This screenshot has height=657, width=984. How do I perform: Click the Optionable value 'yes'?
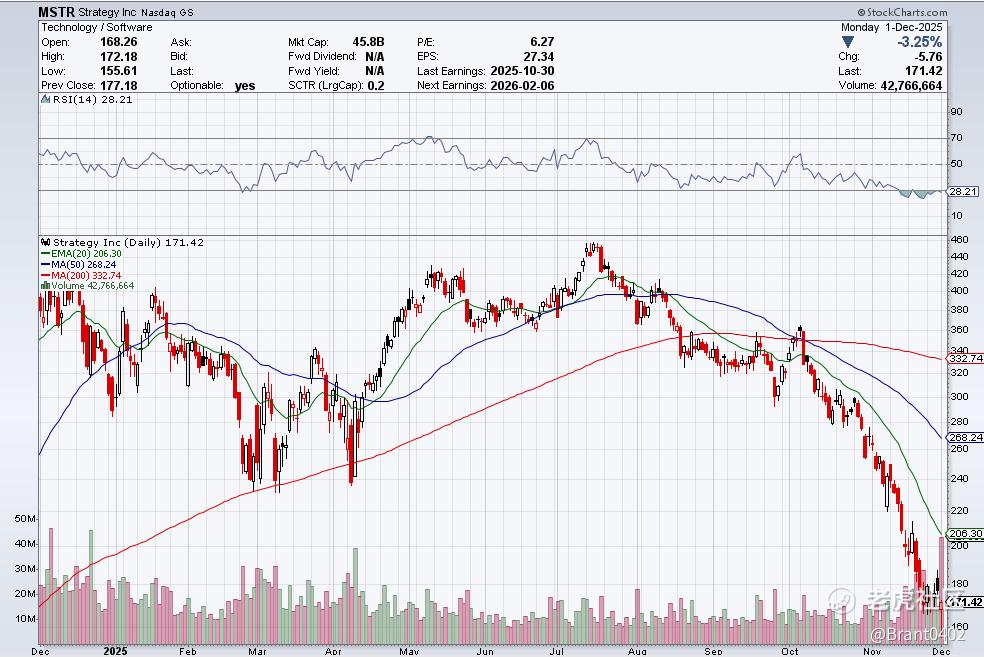click(245, 86)
